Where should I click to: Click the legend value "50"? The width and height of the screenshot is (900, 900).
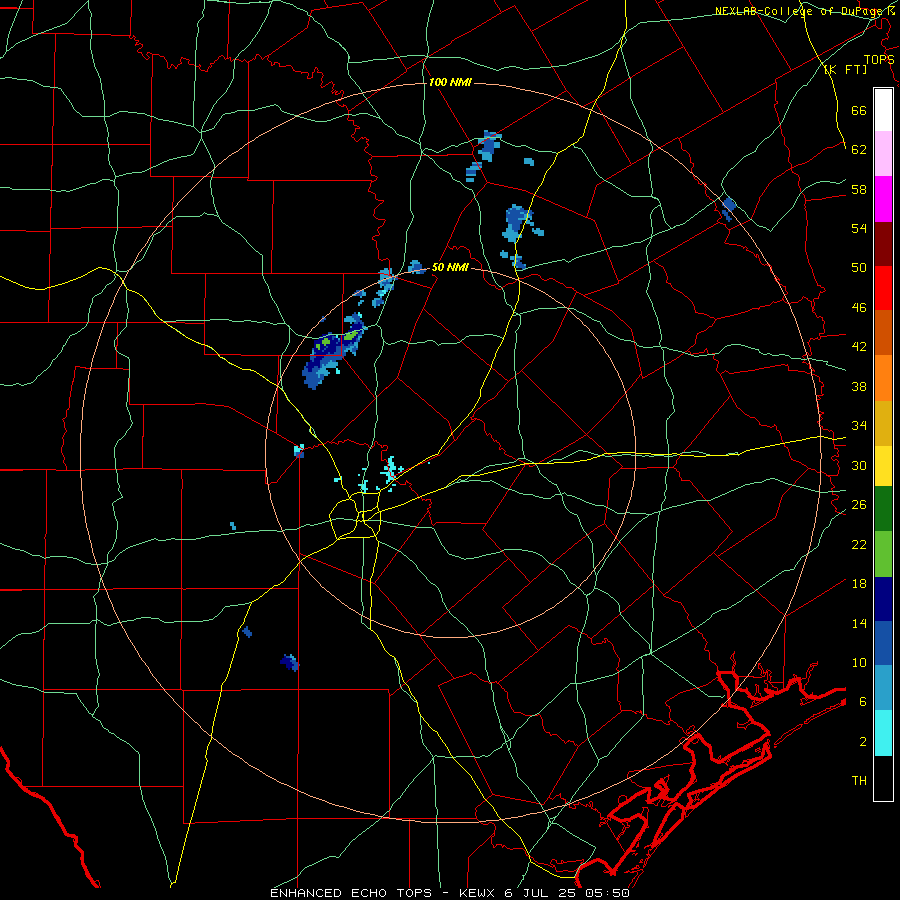click(859, 267)
